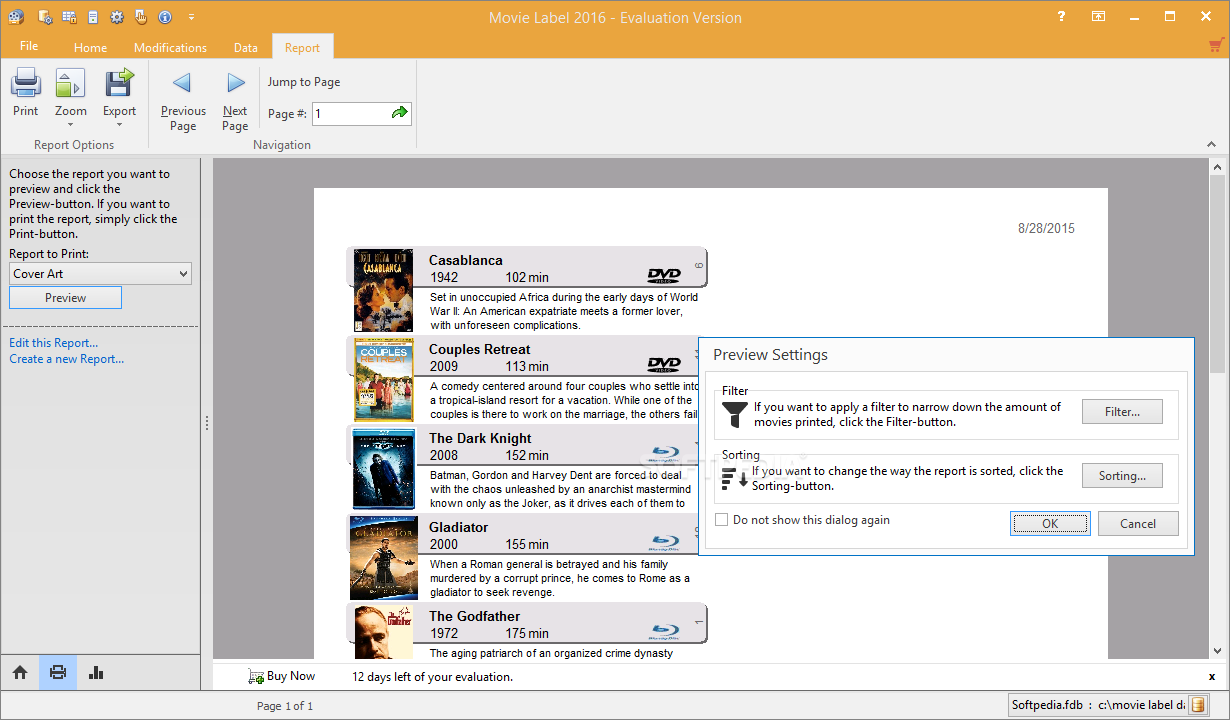The width and height of the screenshot is (1230, 720).
Task: Switch to the Data tab
Action: click(x=246, y=47)
